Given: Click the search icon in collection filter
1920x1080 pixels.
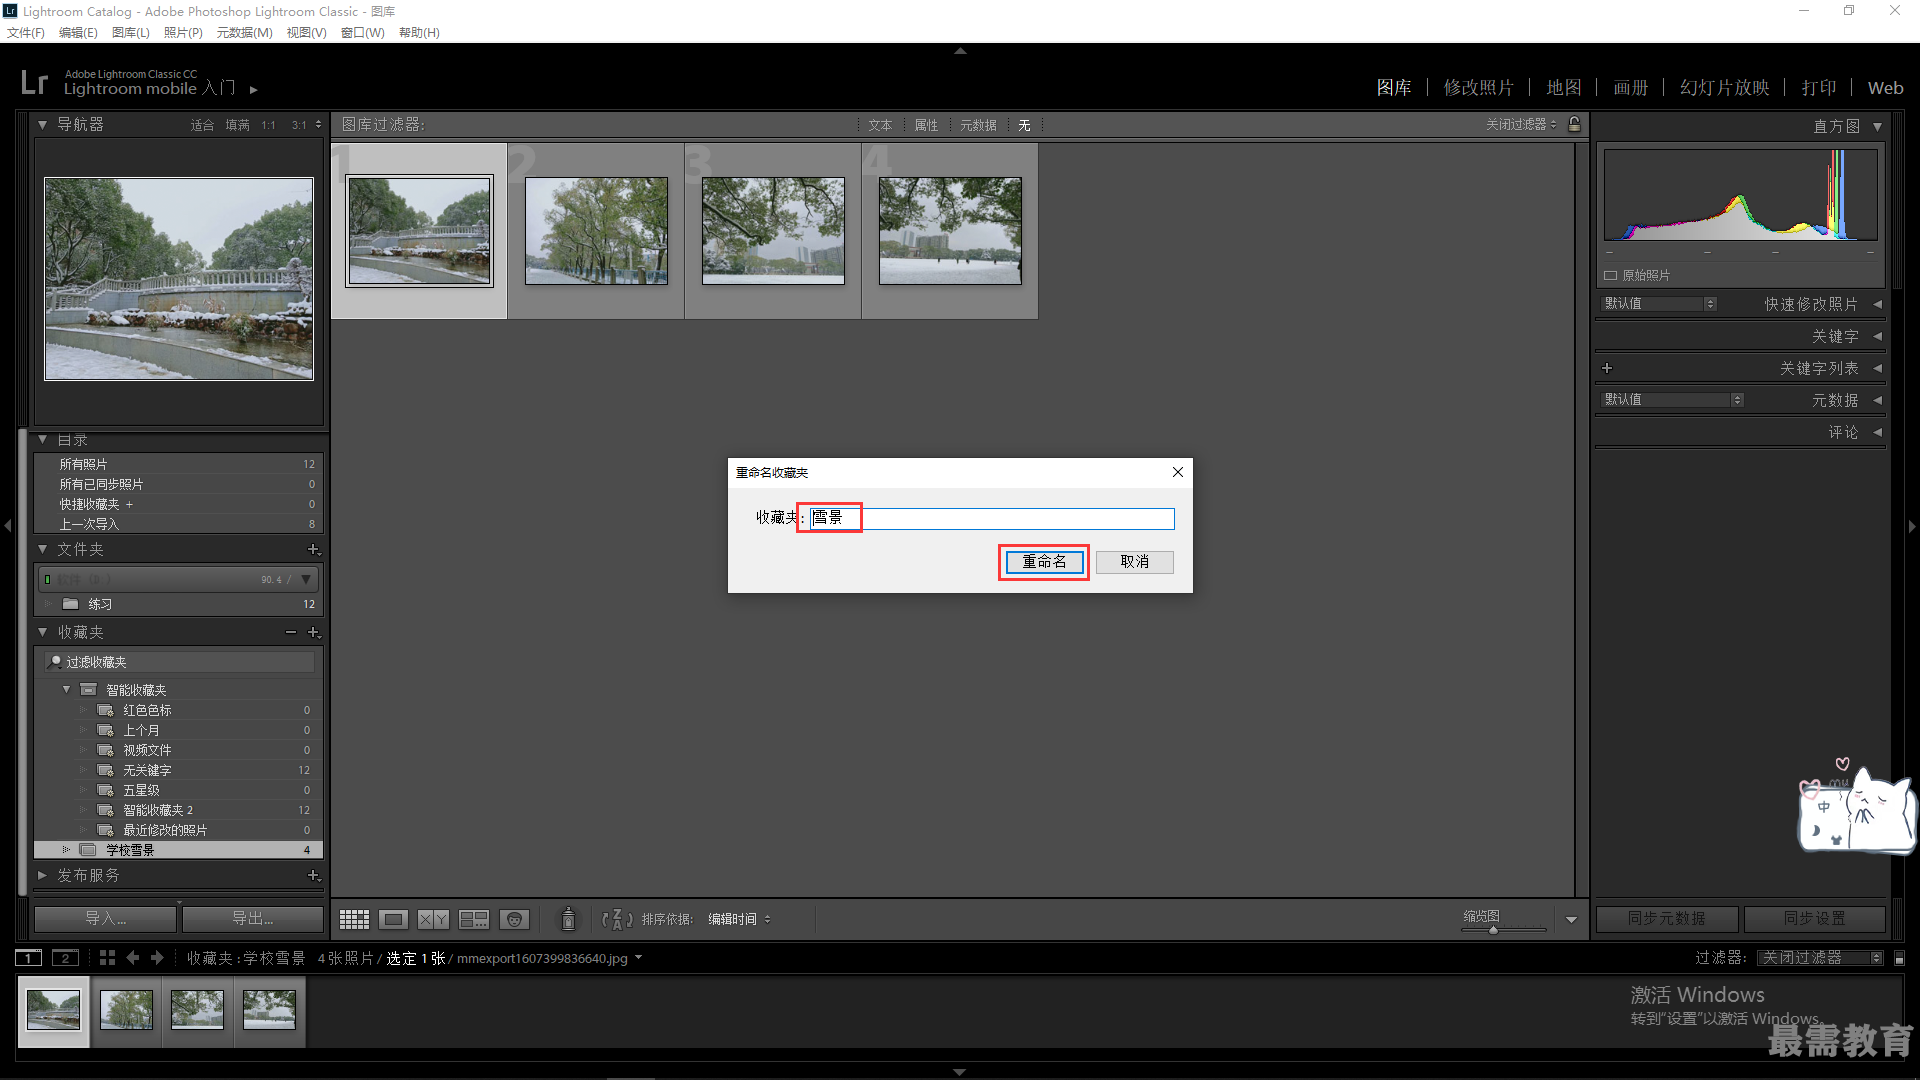Looking at the screenshot, I should (55, 662).
